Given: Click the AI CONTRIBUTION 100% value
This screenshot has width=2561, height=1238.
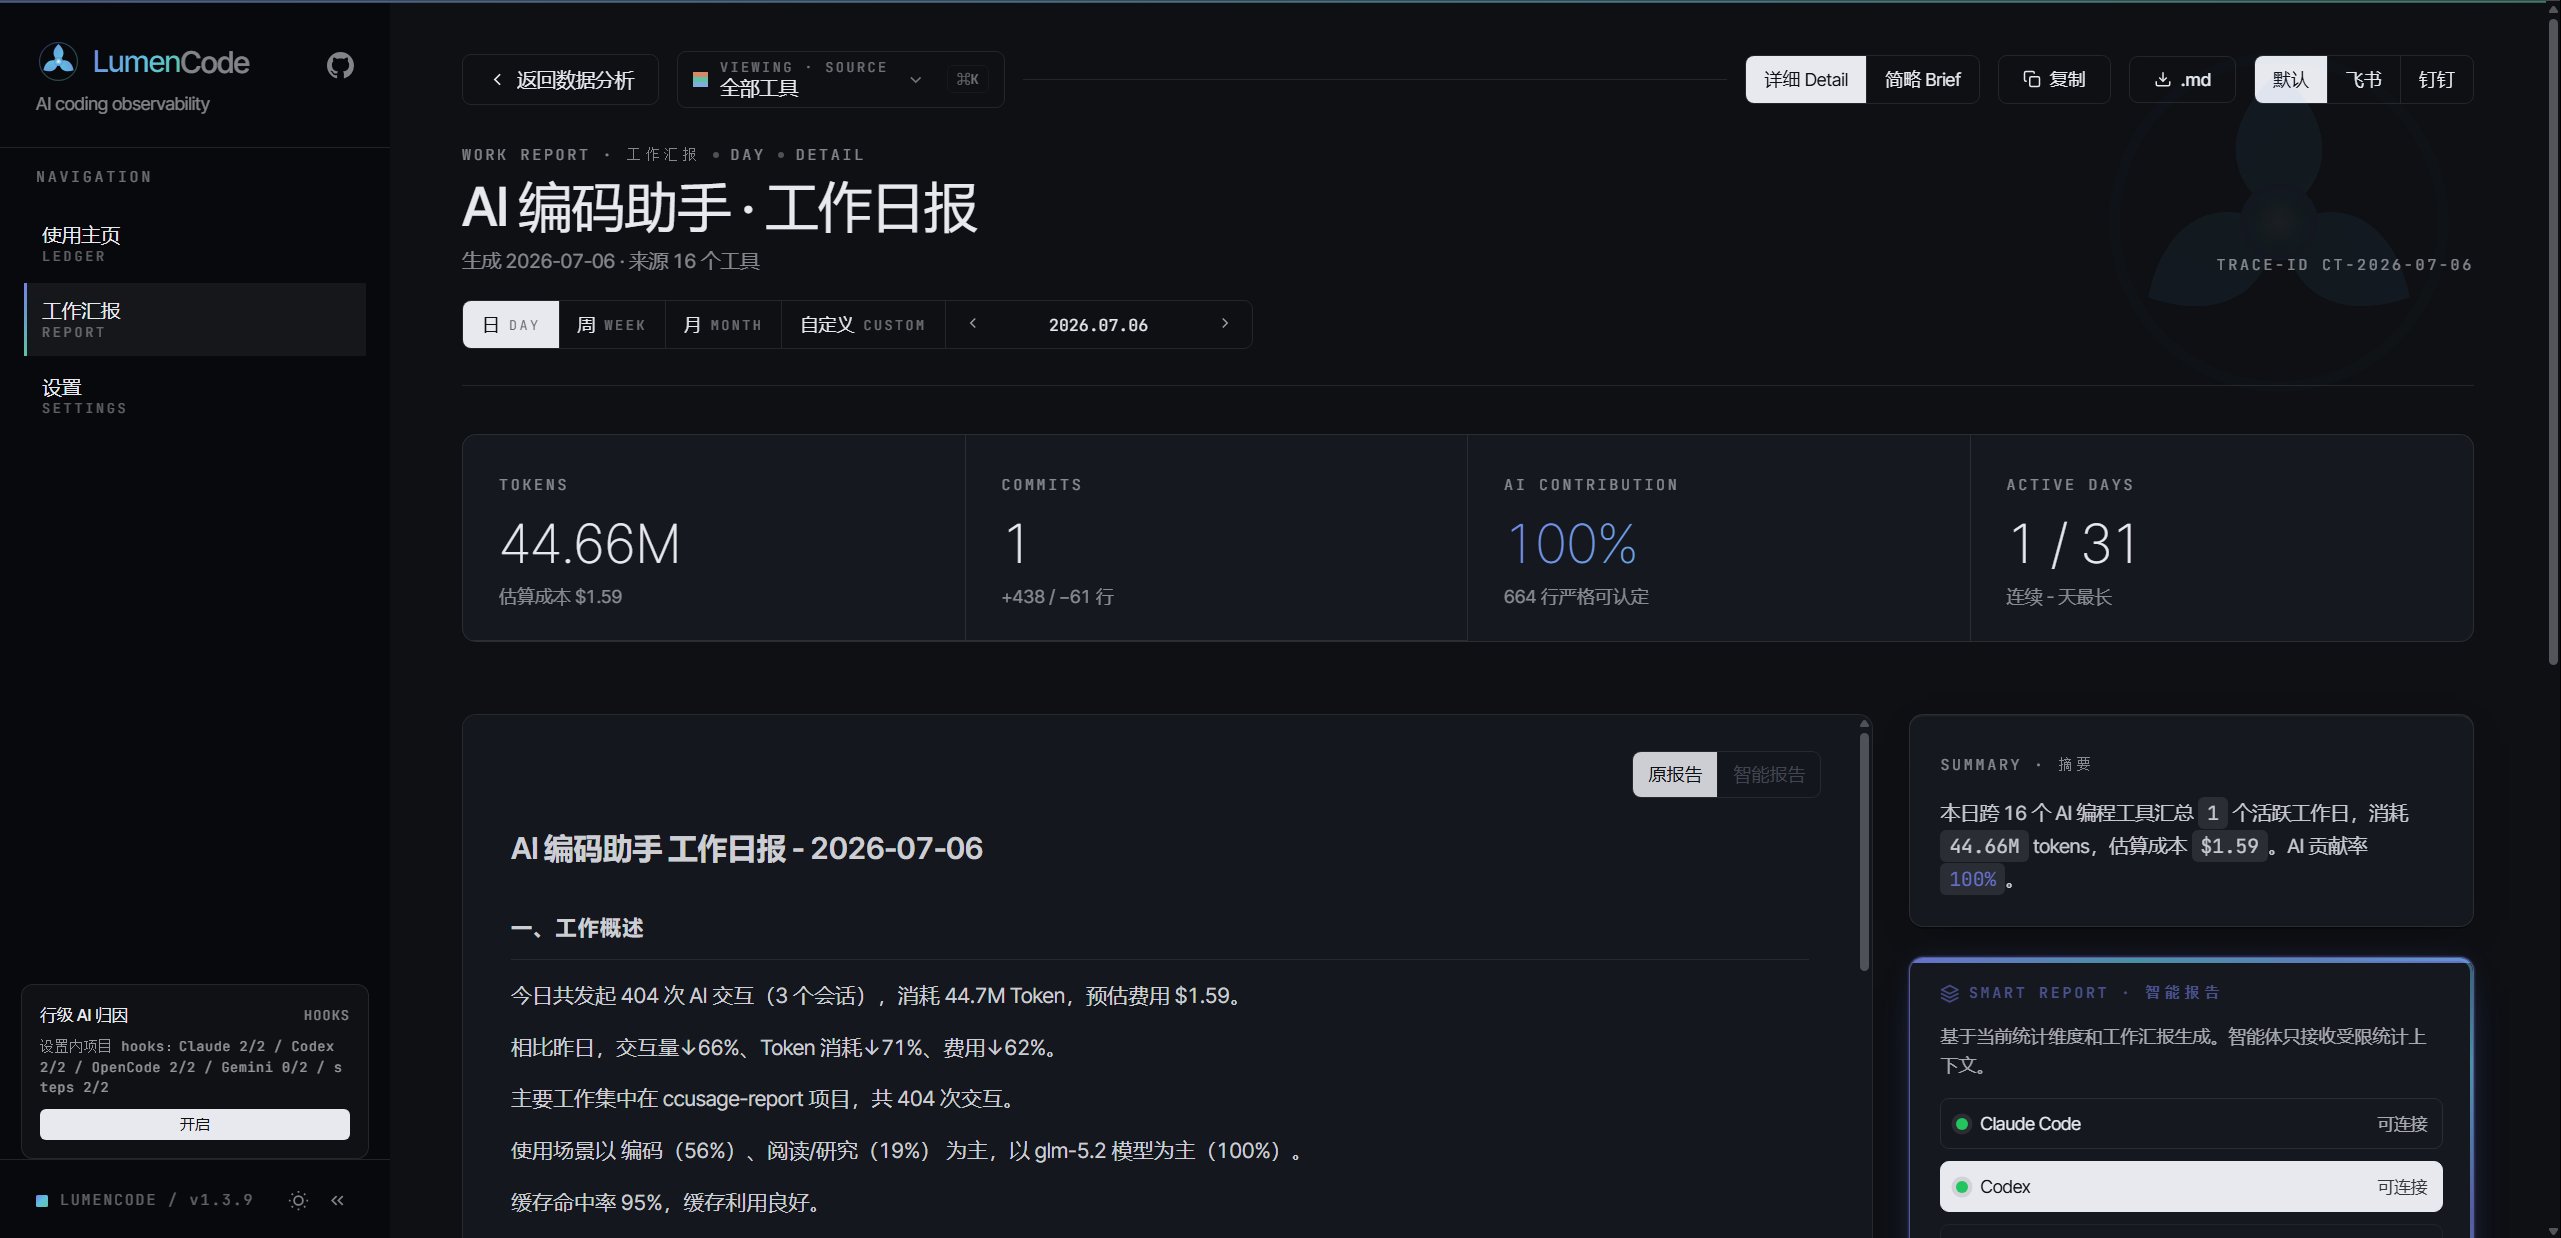Looking at the screenshot, I should [x=1571, y=544].
